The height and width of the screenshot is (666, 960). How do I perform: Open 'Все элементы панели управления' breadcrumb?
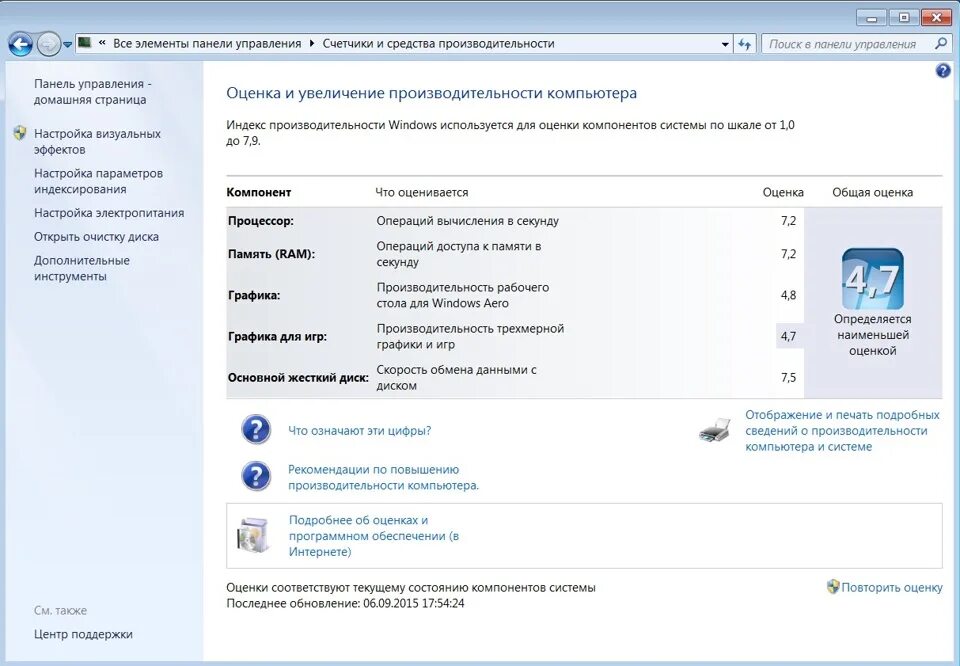coord(207,43)
